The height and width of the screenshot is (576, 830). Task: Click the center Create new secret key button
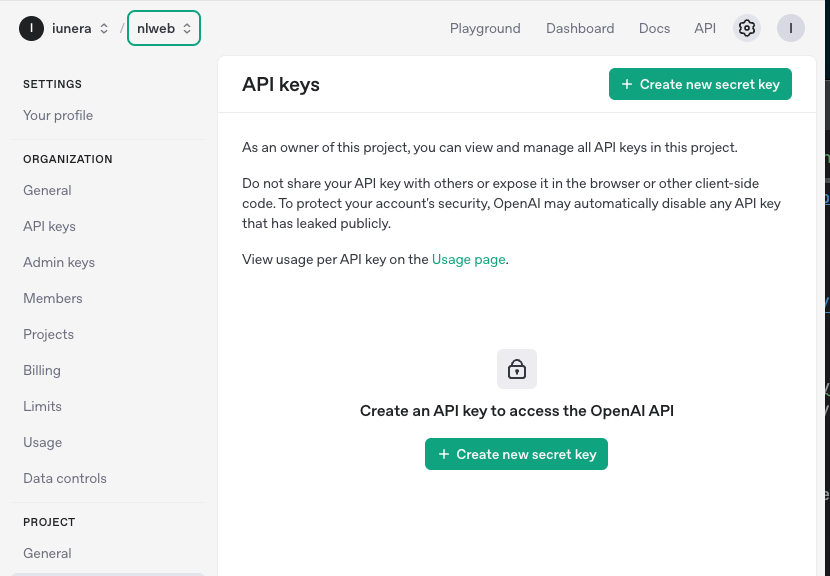(516, 454)
